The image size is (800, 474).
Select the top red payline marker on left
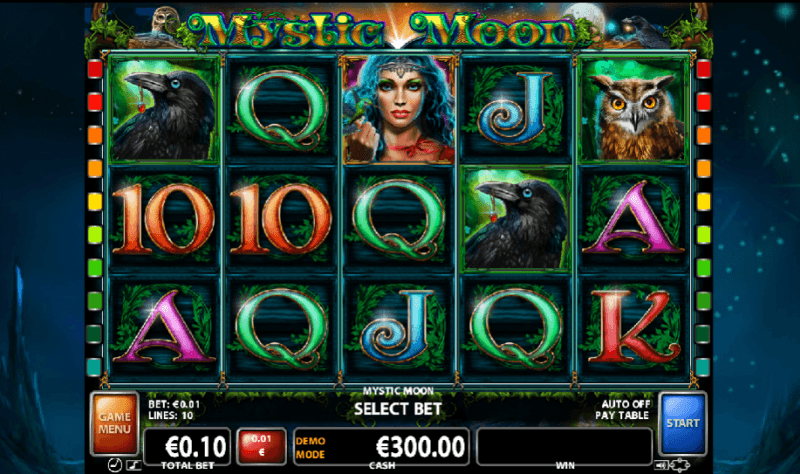(95, 69)
